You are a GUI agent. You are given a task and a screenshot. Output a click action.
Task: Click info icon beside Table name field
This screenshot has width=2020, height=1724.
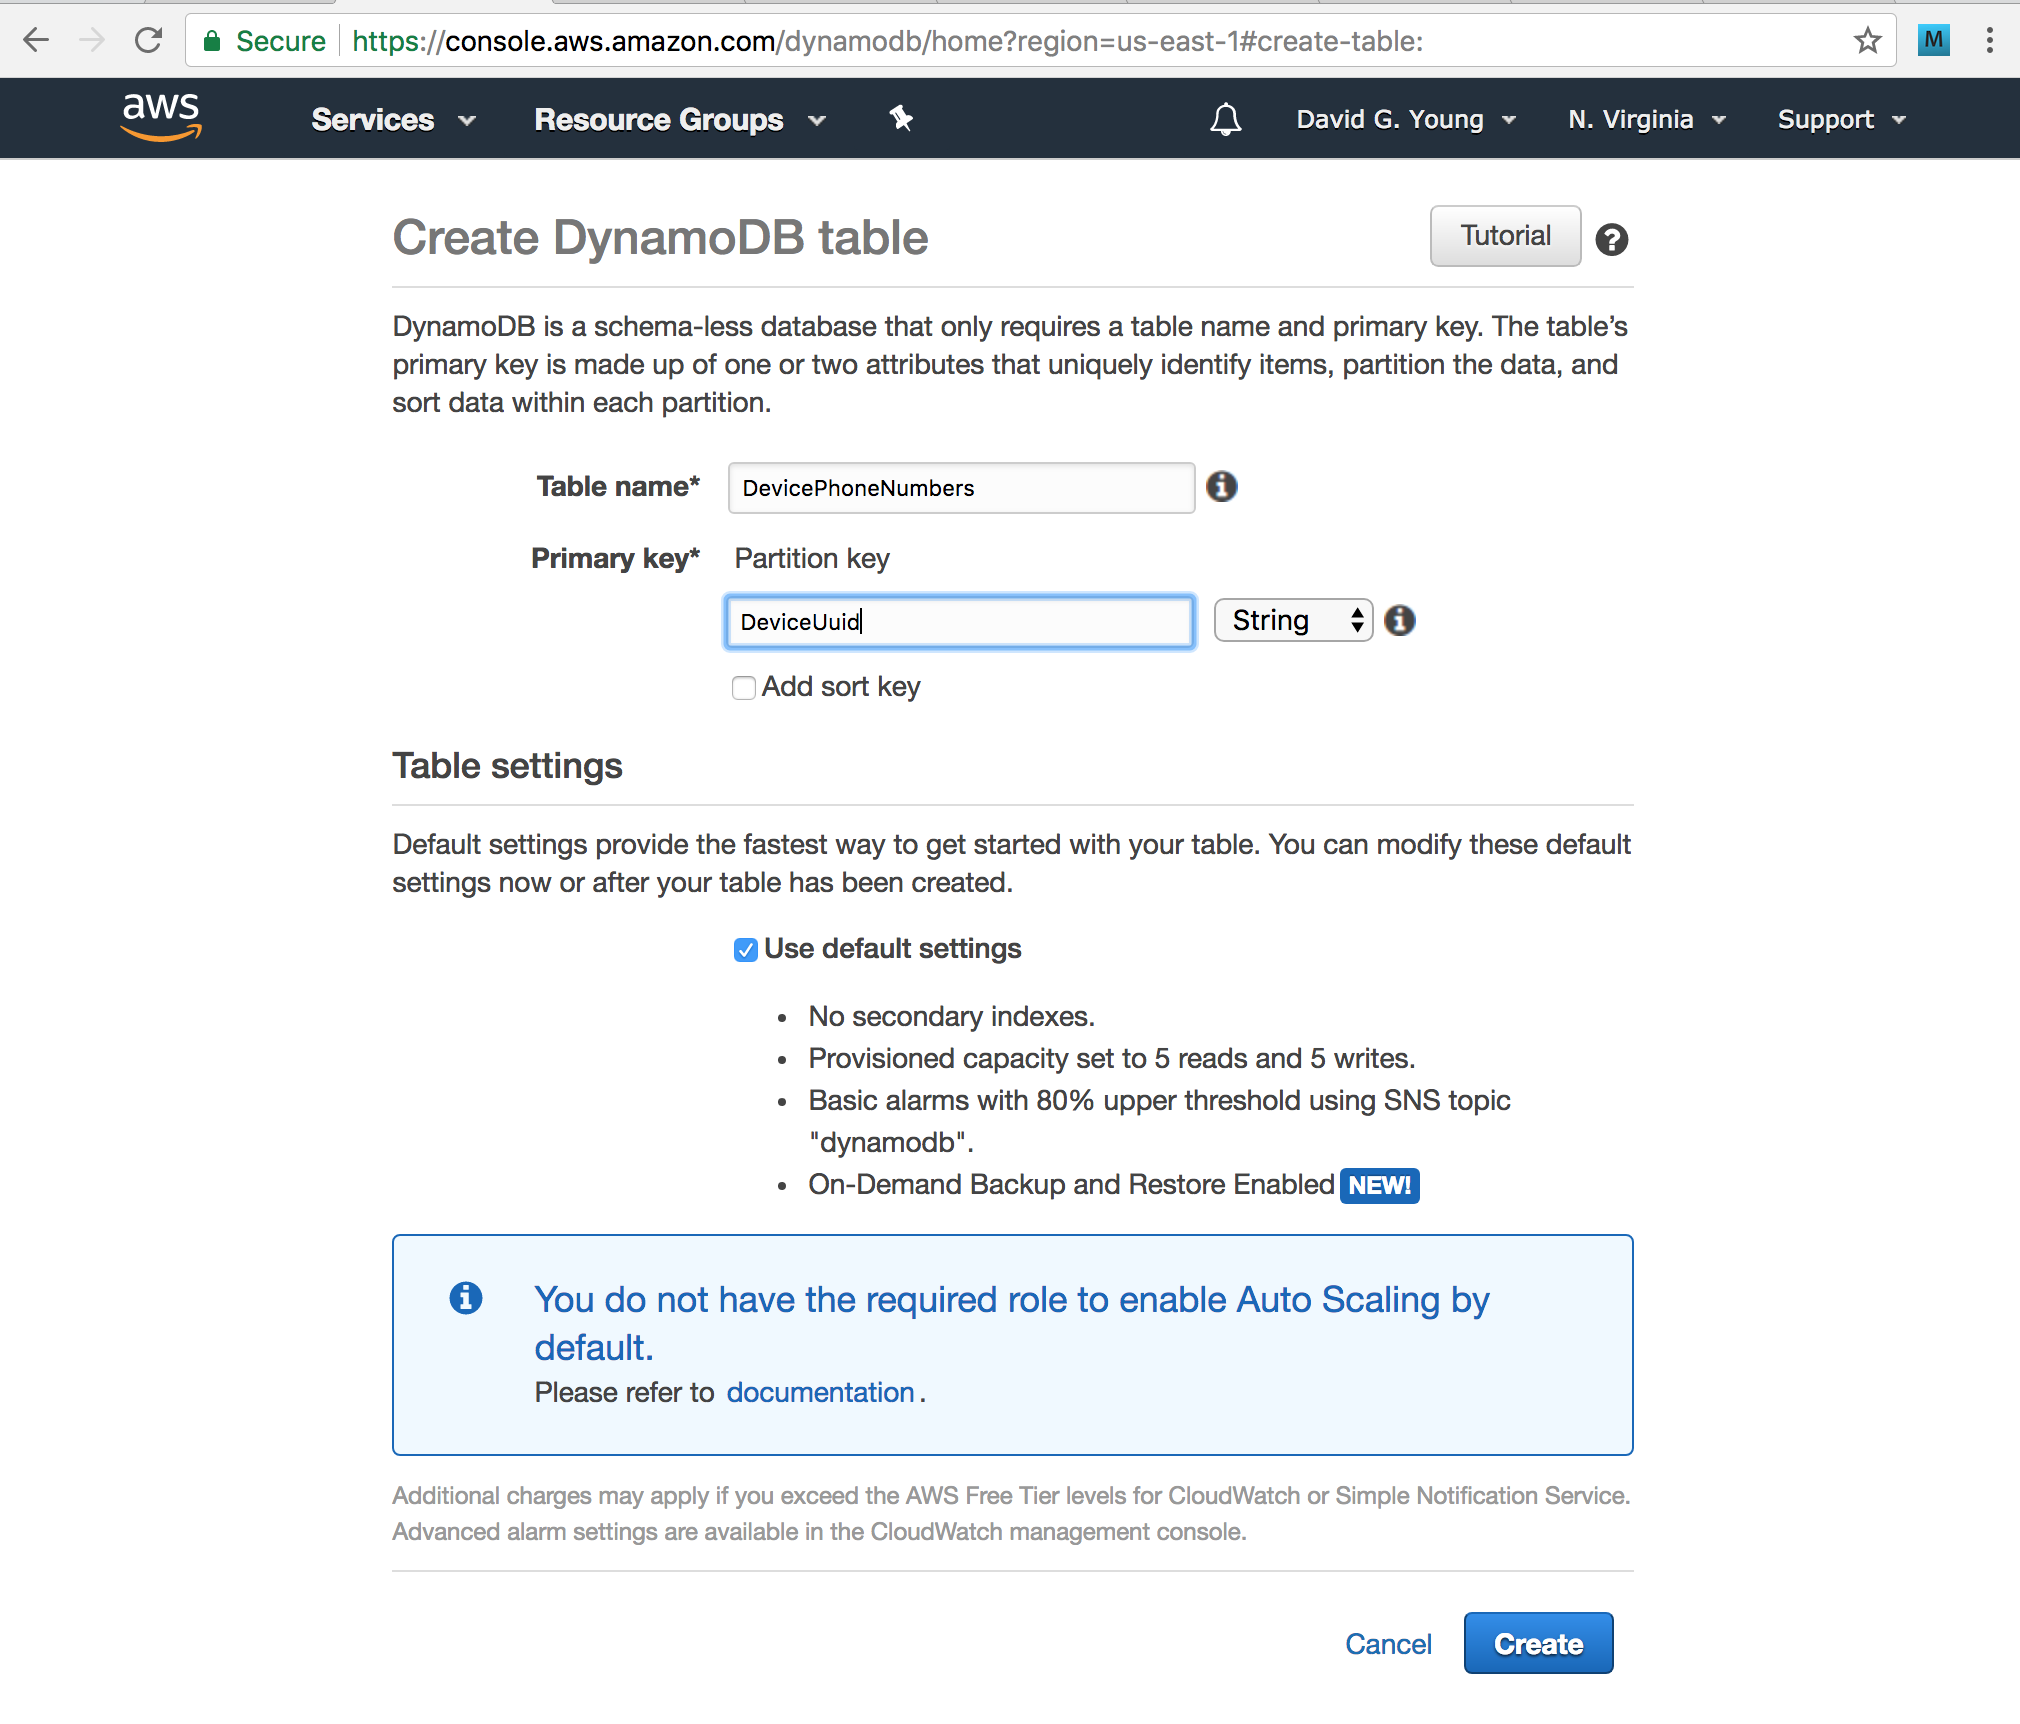point(1221,487)
